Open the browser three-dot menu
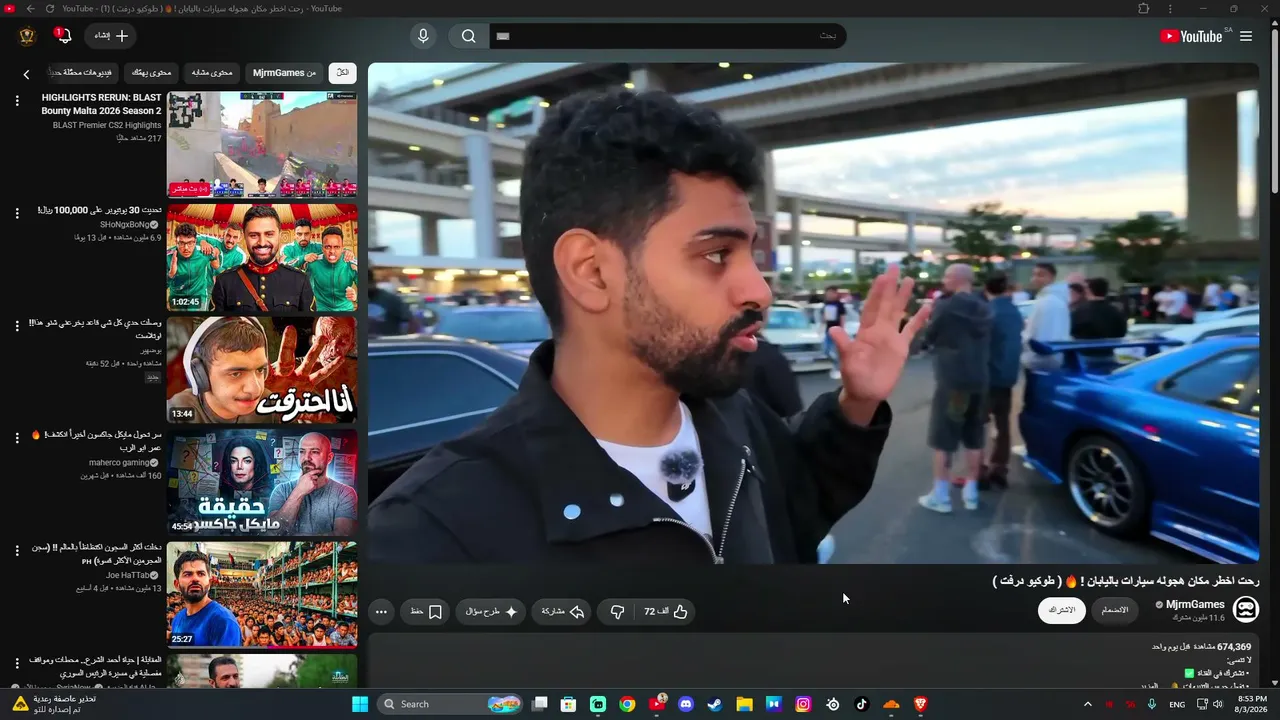Image resolution: width=1280 pixels, height=720 pixels. point(1170,9)
